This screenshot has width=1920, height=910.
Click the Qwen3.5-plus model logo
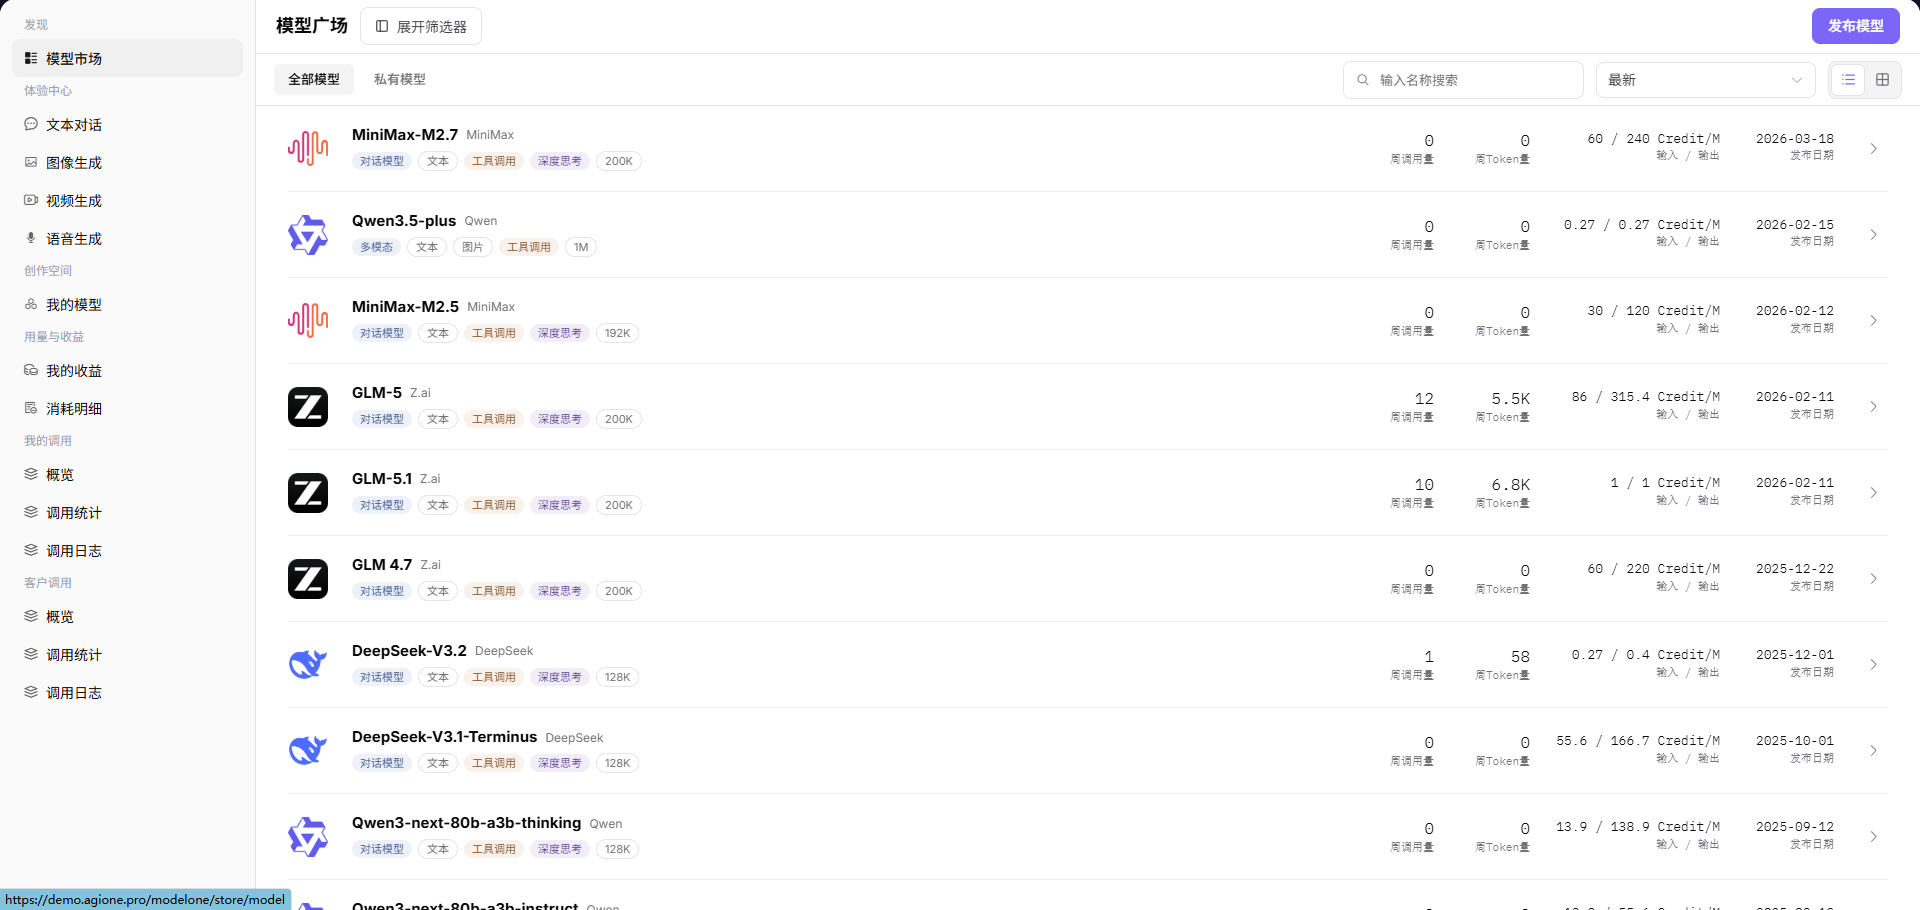pyautogui.click(x=308, y=235)
